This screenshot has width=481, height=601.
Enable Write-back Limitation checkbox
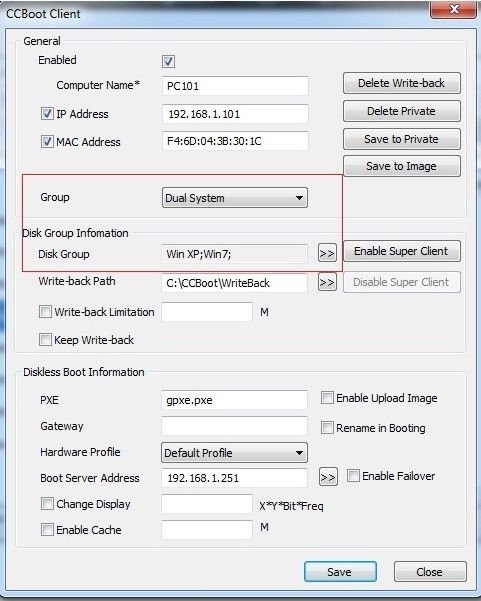click(x=45, y=311)
